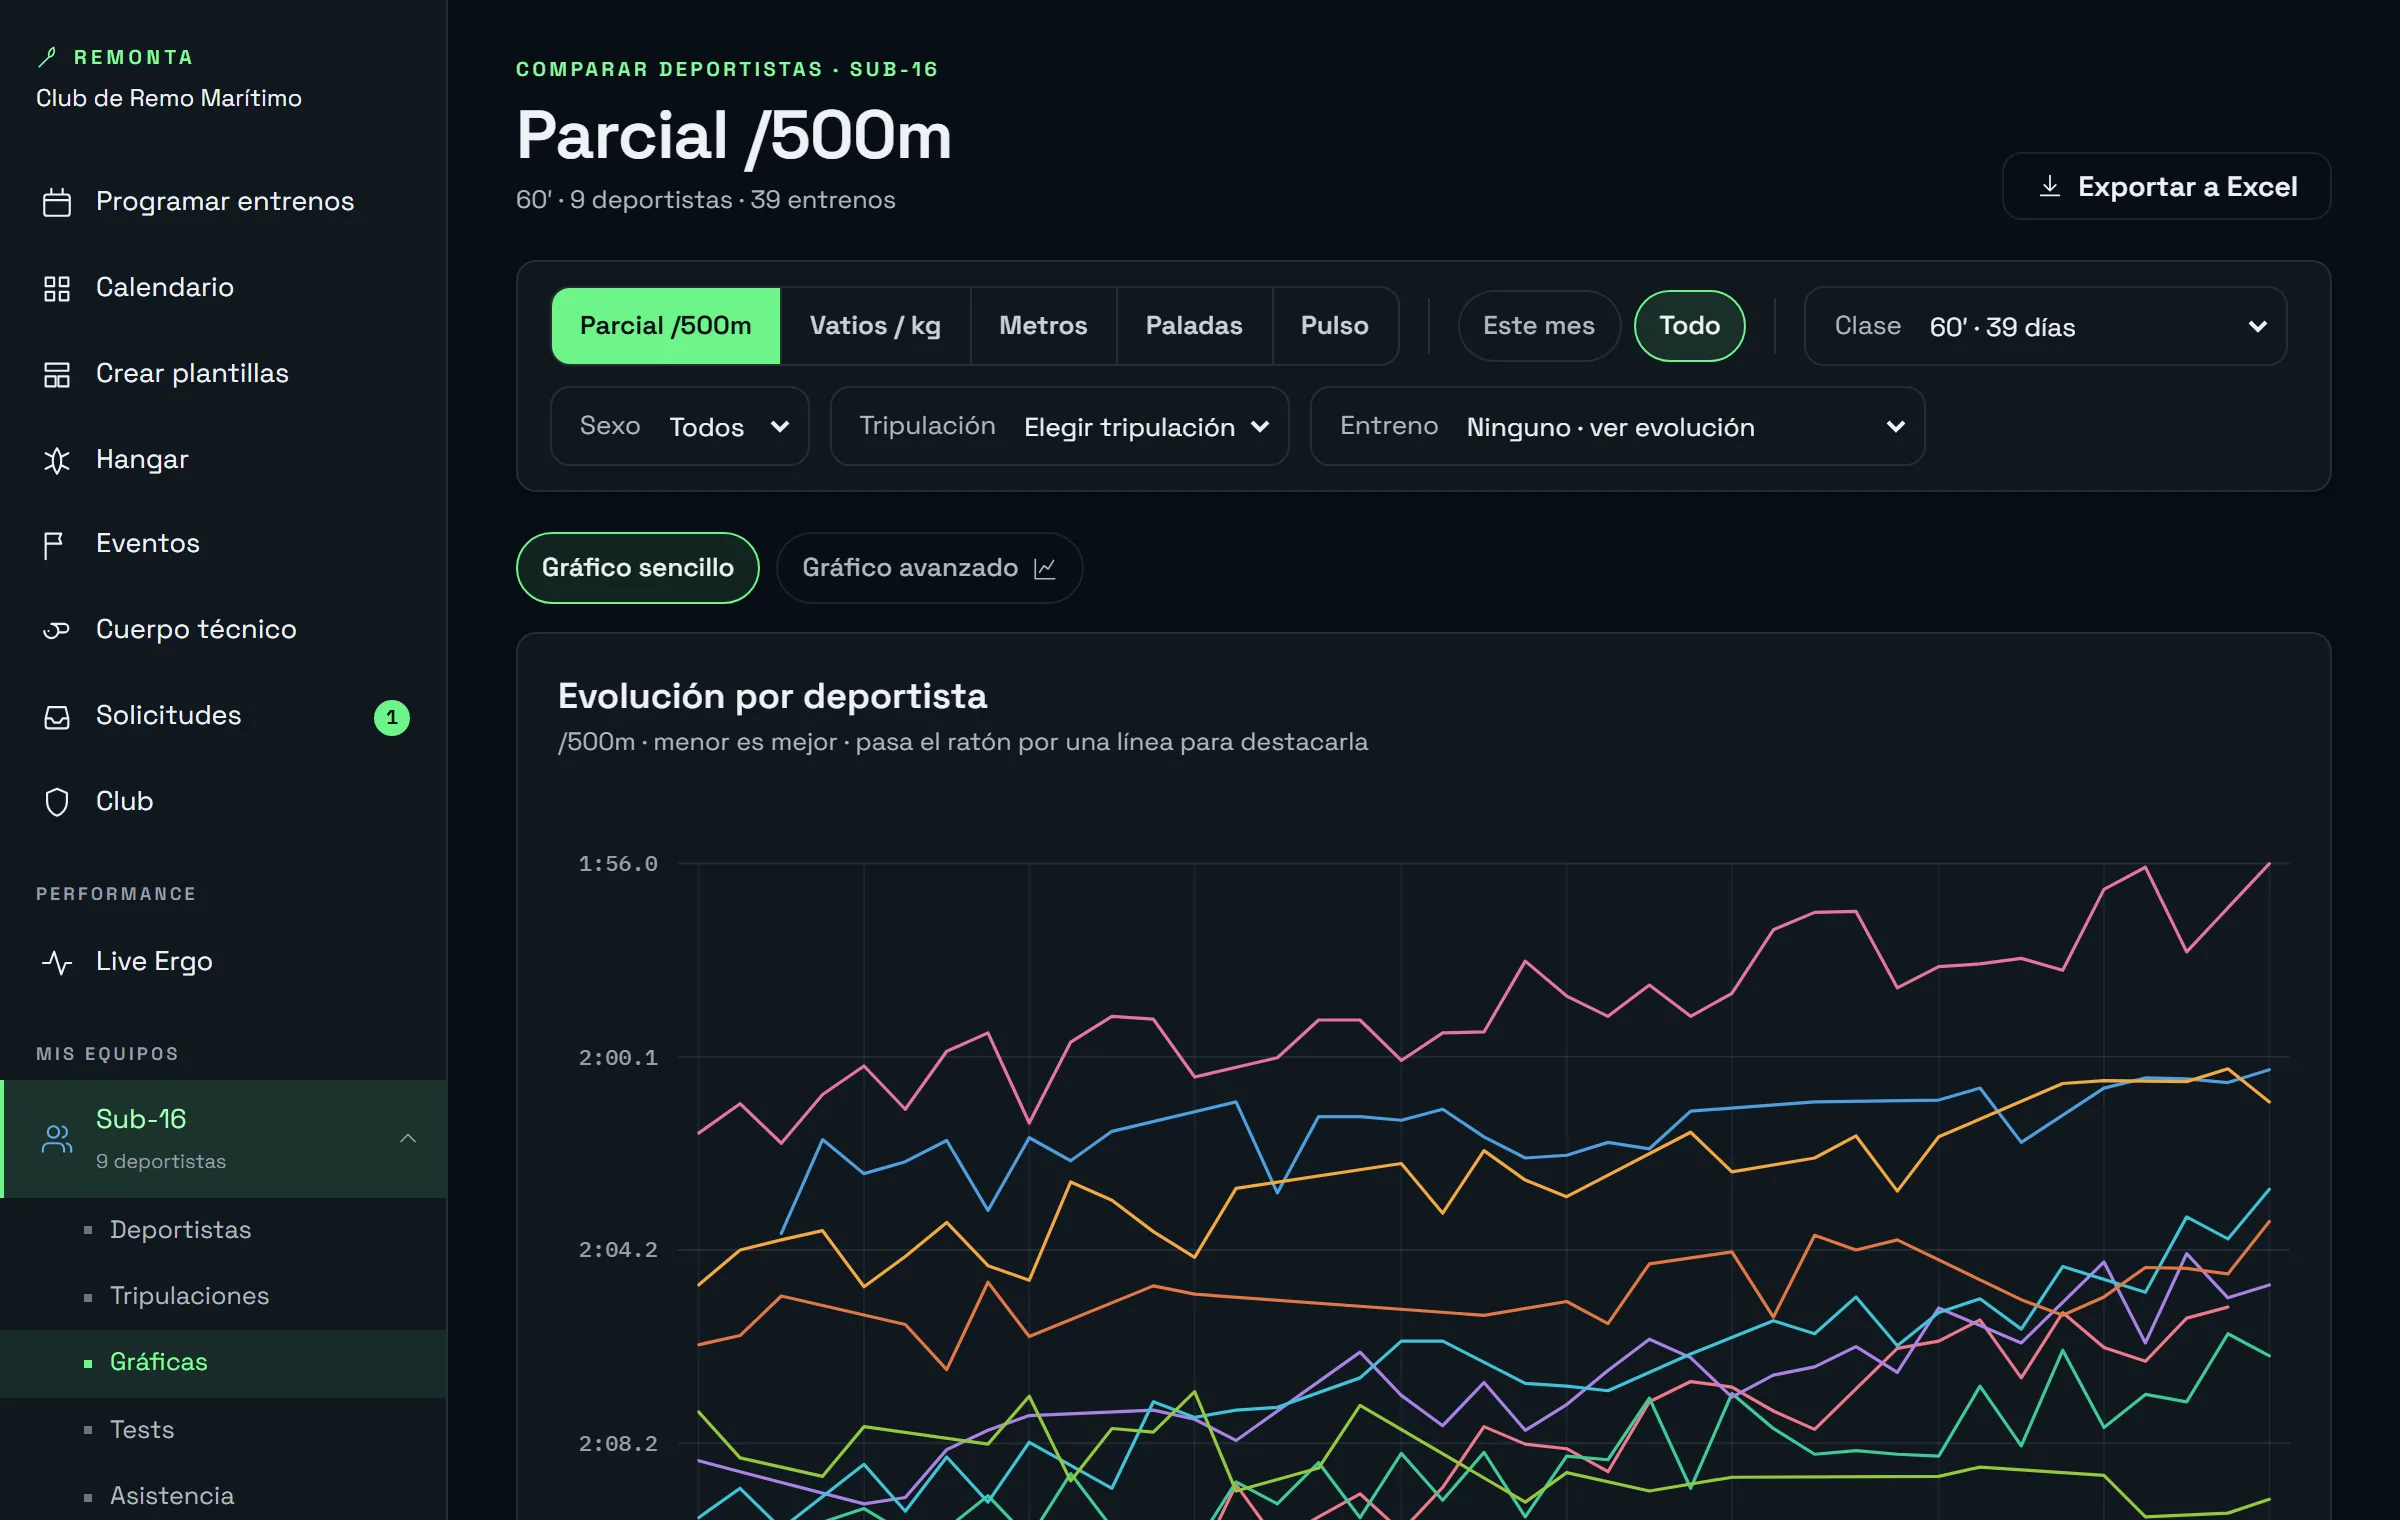This screenshot has height=1520, width=2400.
Task: Click the pink athlete line in chart
Action: pos(1524,962)
